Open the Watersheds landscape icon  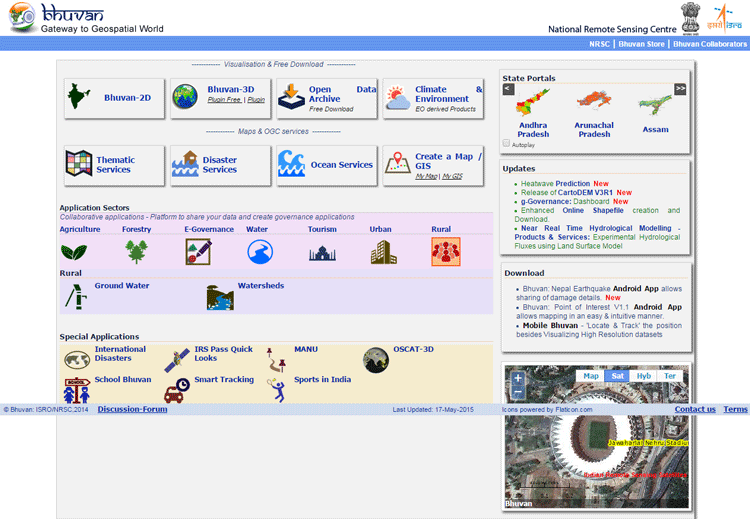click(x=221, y=297)
